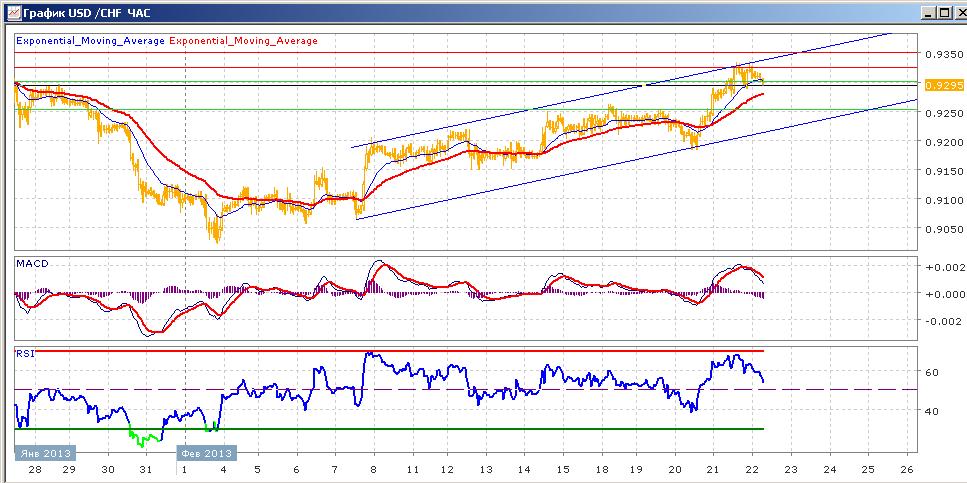
Task: Click date 7 on the time axis
Action: click(x=335, y=468)
